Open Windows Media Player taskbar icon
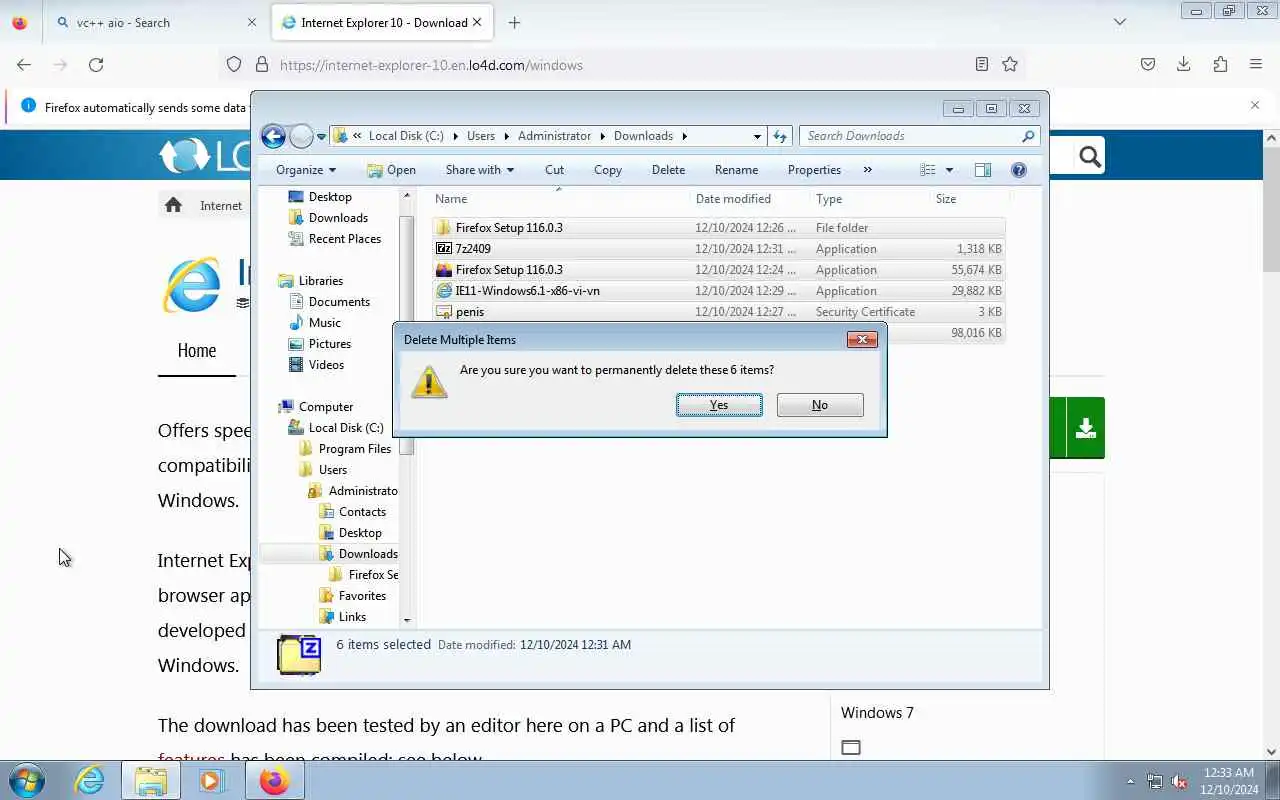This screenshot has height=800, width=1280. pyautogui.click(x=211, y=780)
